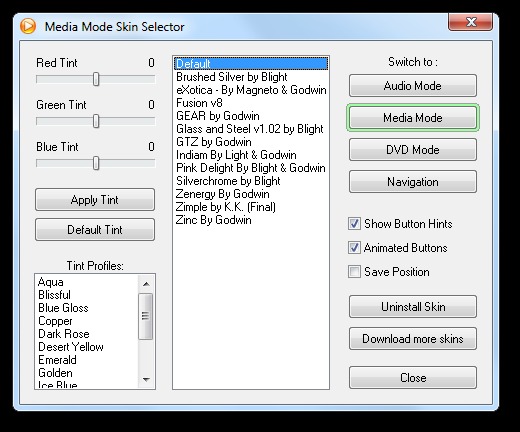Switch to Audio Mode
520x432 pixels.
tap(413, 86)
